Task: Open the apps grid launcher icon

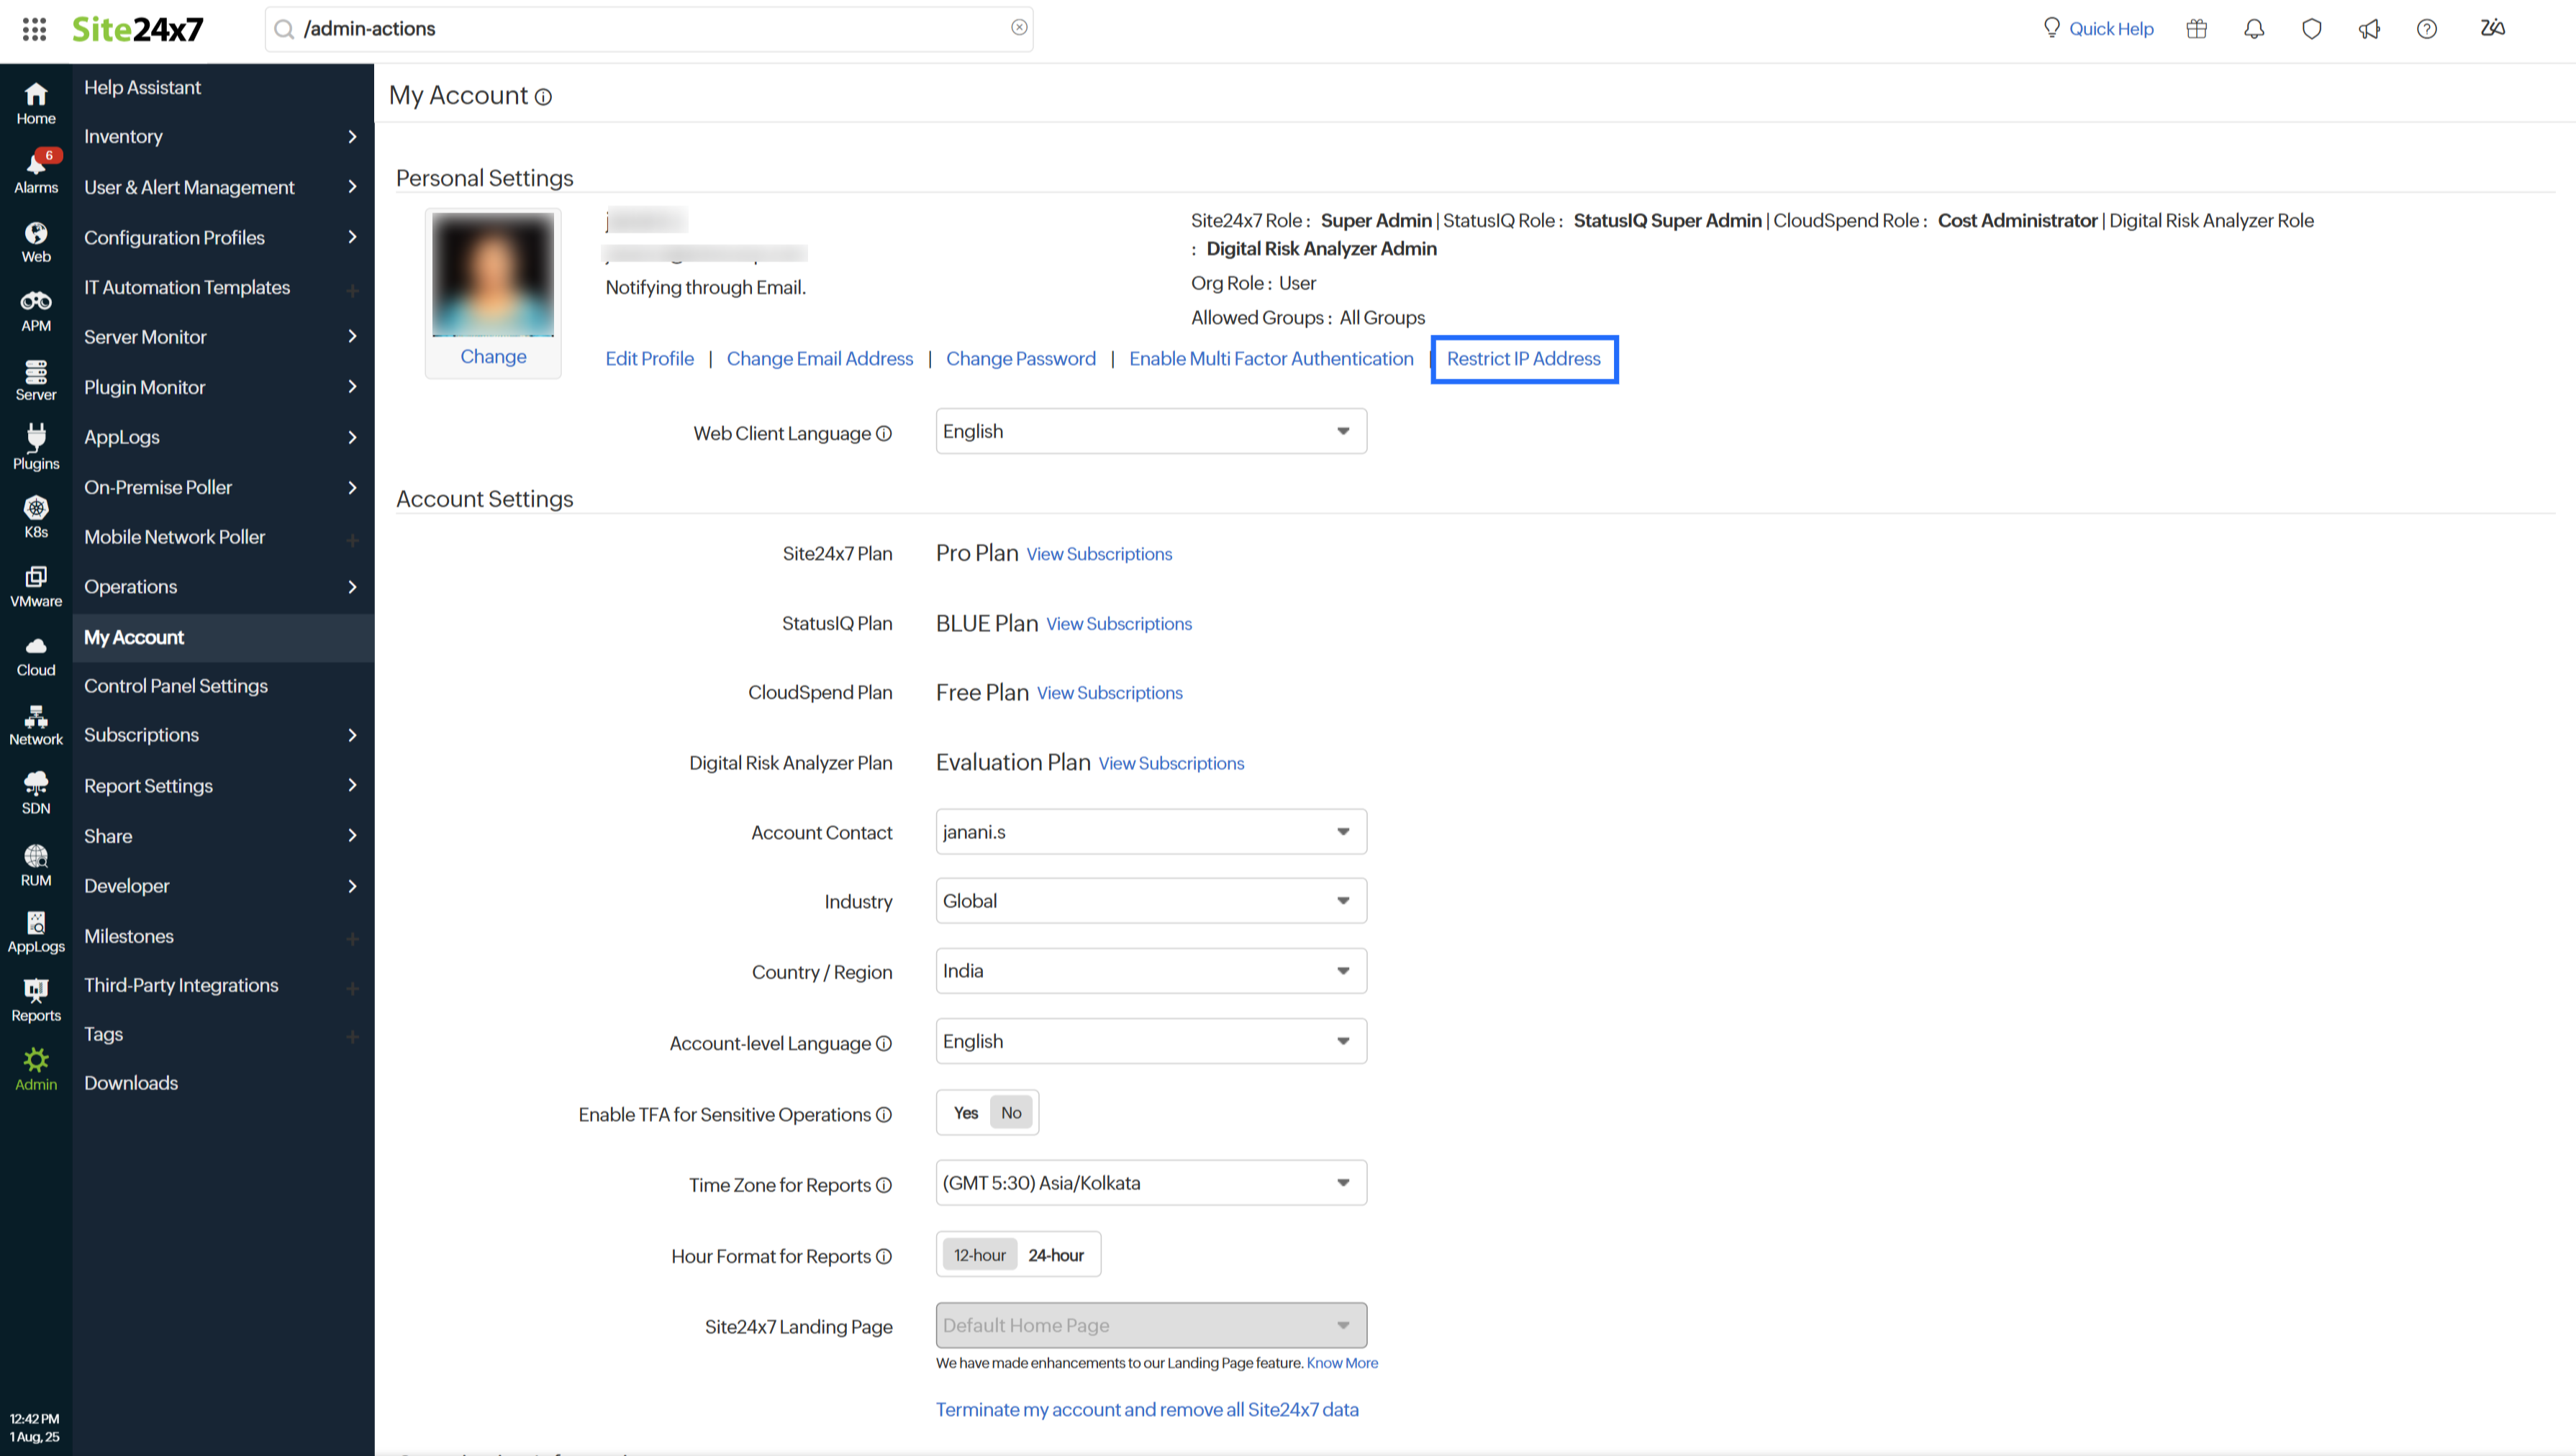Action: point(34,29)
